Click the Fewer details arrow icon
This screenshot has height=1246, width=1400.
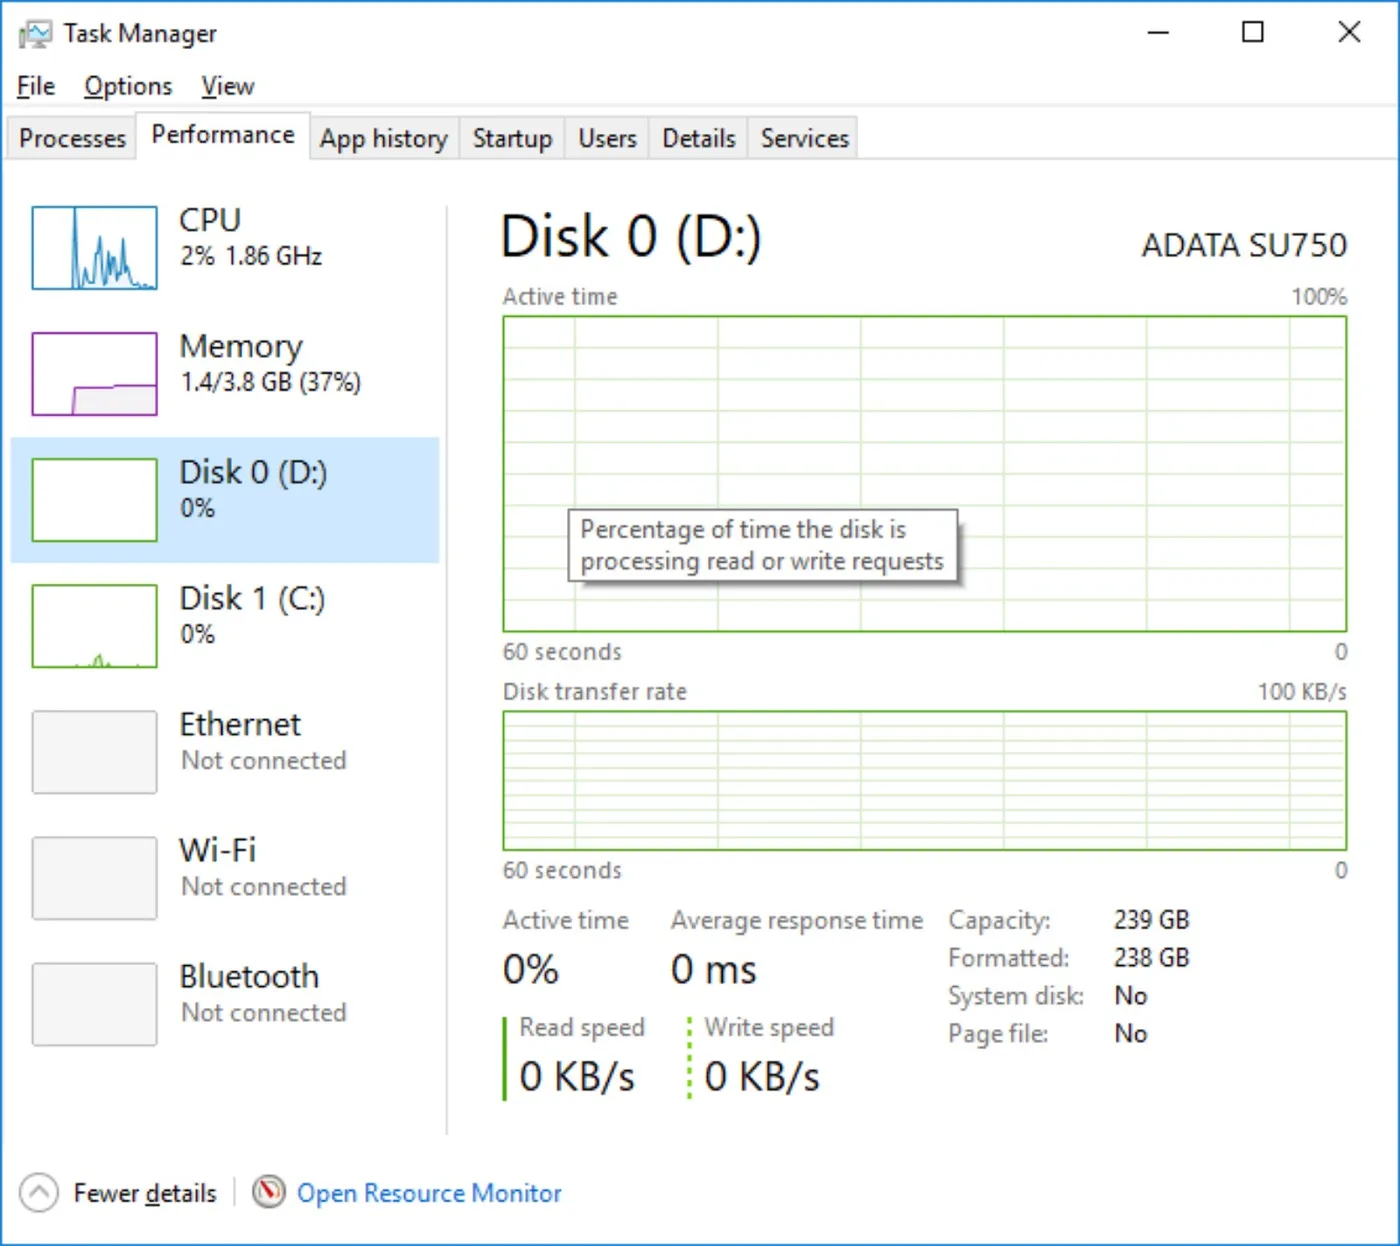pyautogui.click(x=38, y=1192)
